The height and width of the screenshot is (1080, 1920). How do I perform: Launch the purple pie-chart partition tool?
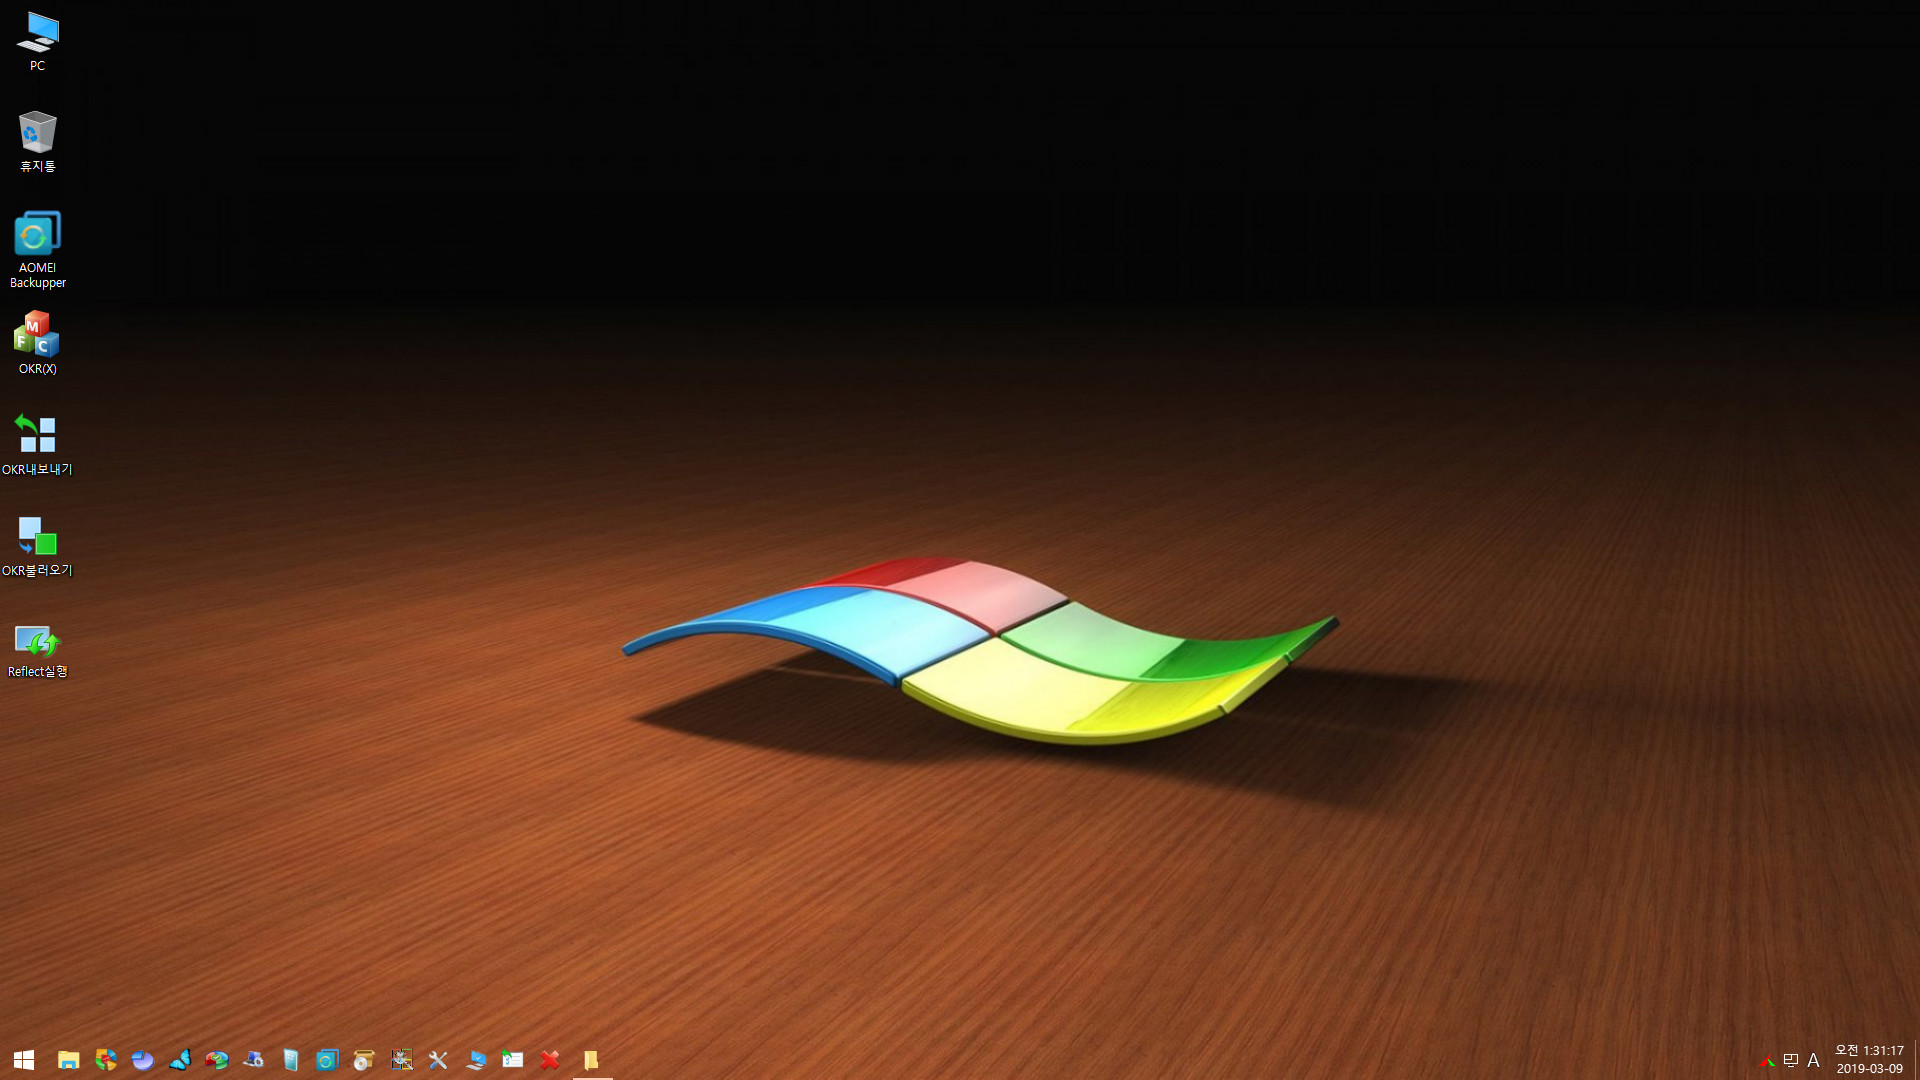coord(142,1060)
